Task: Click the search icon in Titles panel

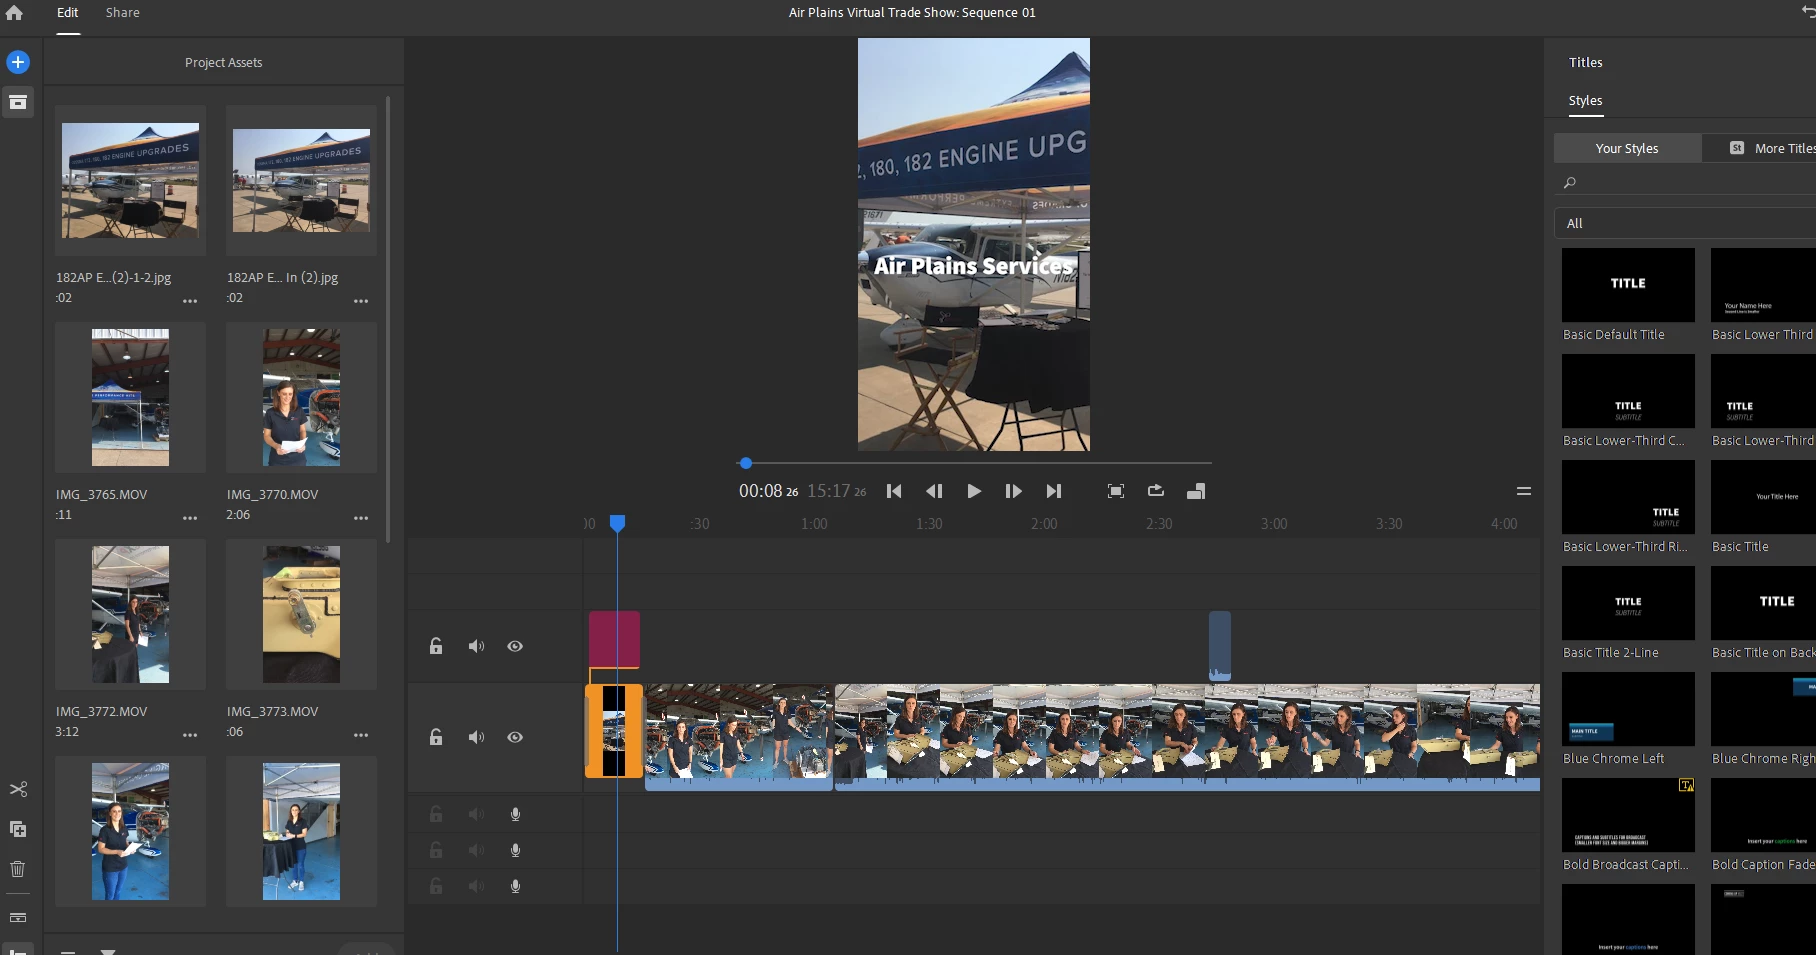Action: (x=1570, y=183)
